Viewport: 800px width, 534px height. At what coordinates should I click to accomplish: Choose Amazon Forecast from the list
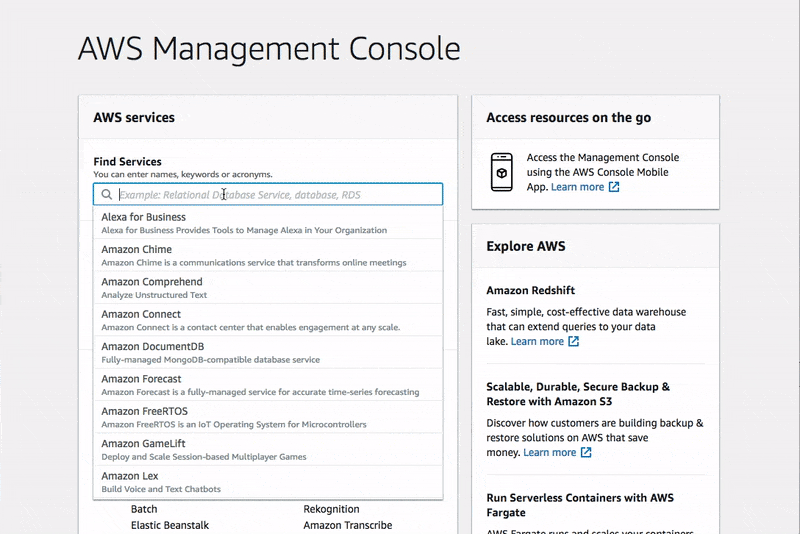[268, 385]
